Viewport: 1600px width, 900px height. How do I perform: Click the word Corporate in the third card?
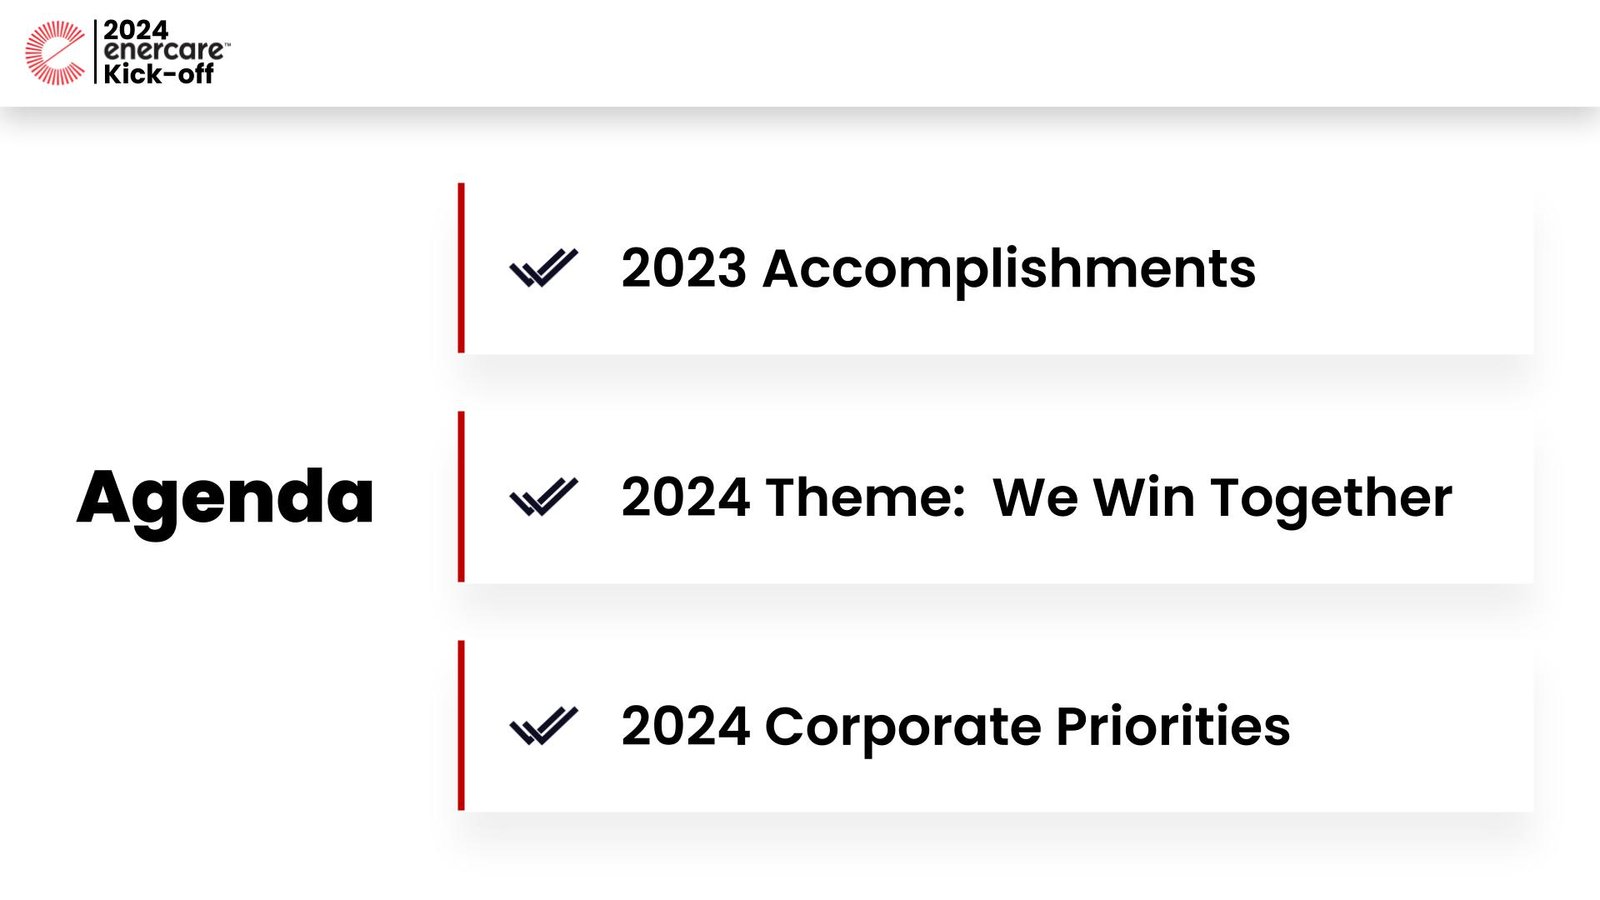click(903, 727)
